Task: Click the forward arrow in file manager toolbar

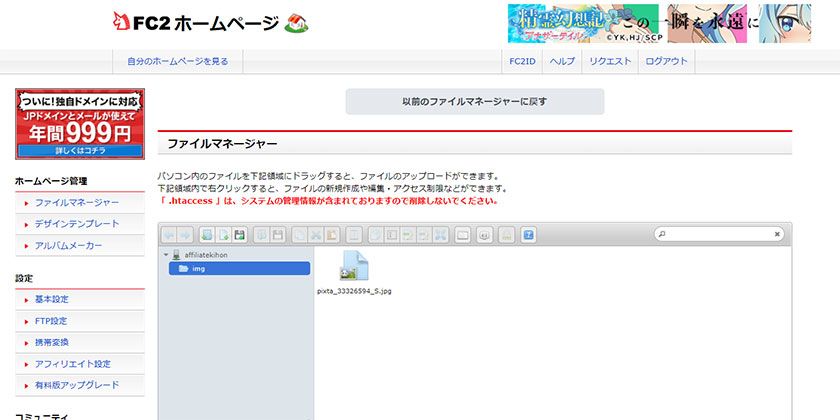Action: (x=185, y=235)
